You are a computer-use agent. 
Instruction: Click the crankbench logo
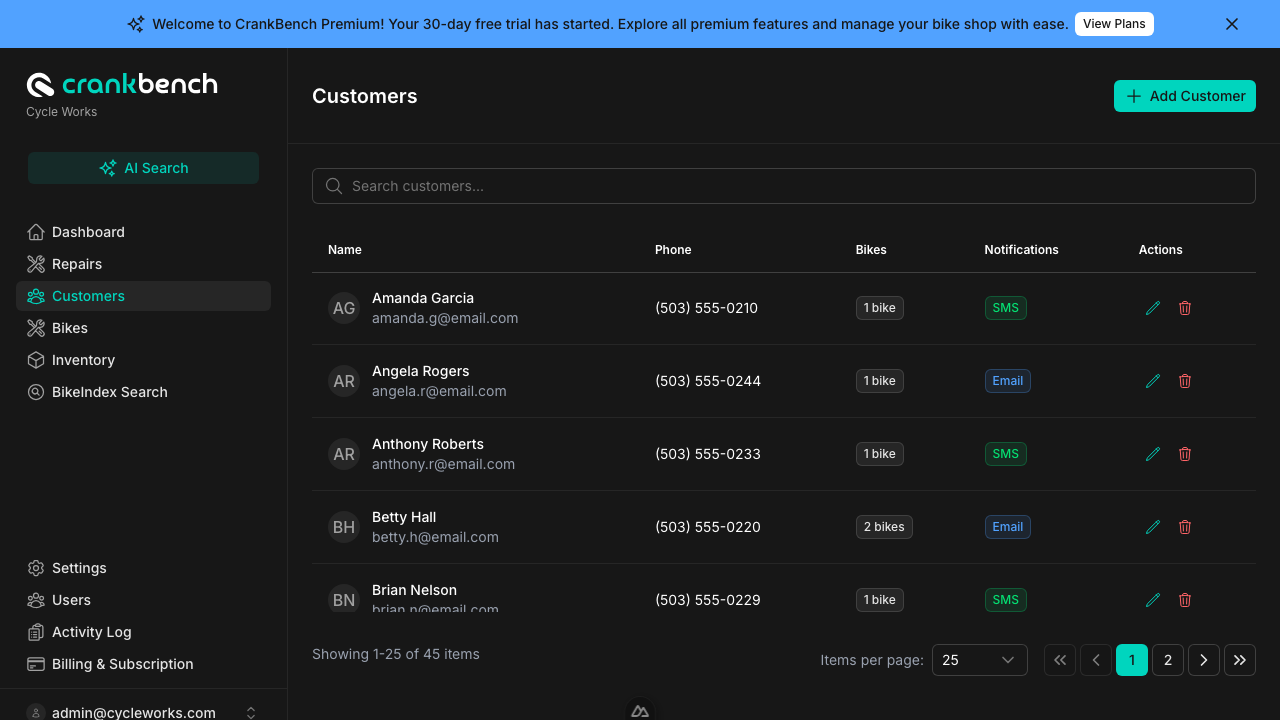point(122,84)
